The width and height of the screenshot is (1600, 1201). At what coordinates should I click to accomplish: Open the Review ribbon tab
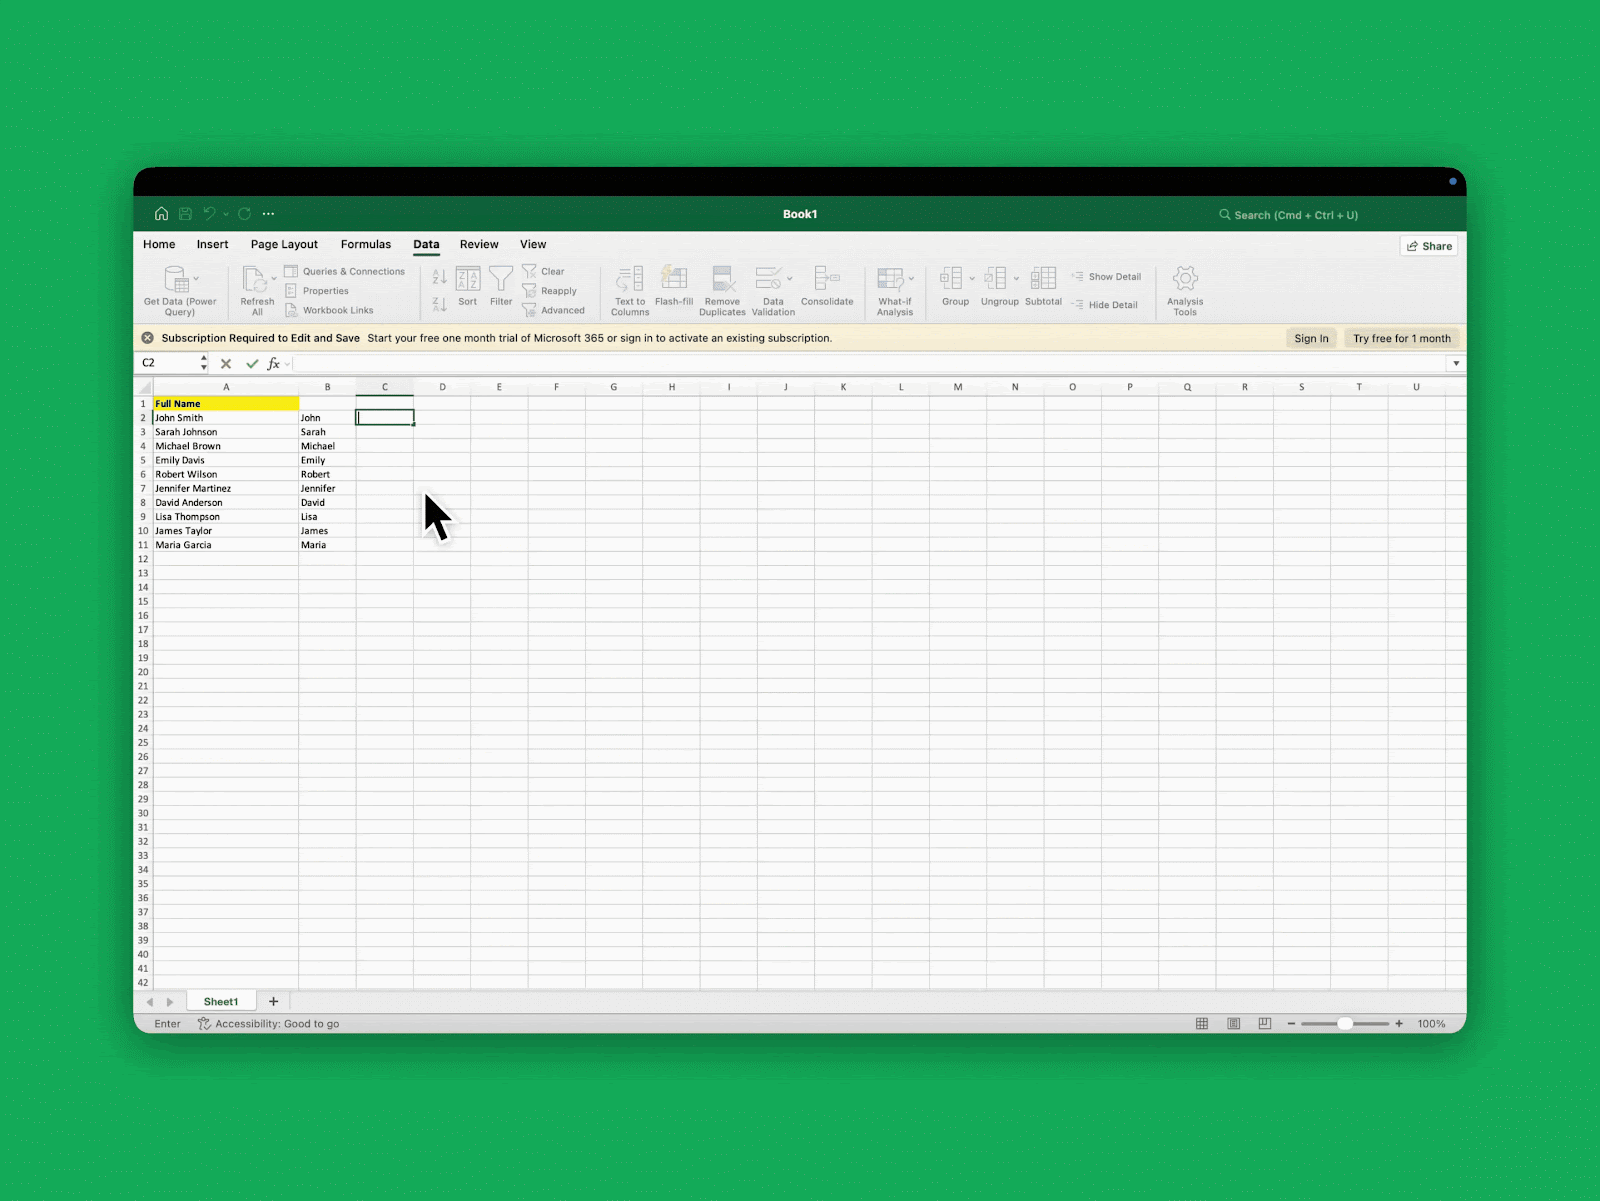coord(478,244)
